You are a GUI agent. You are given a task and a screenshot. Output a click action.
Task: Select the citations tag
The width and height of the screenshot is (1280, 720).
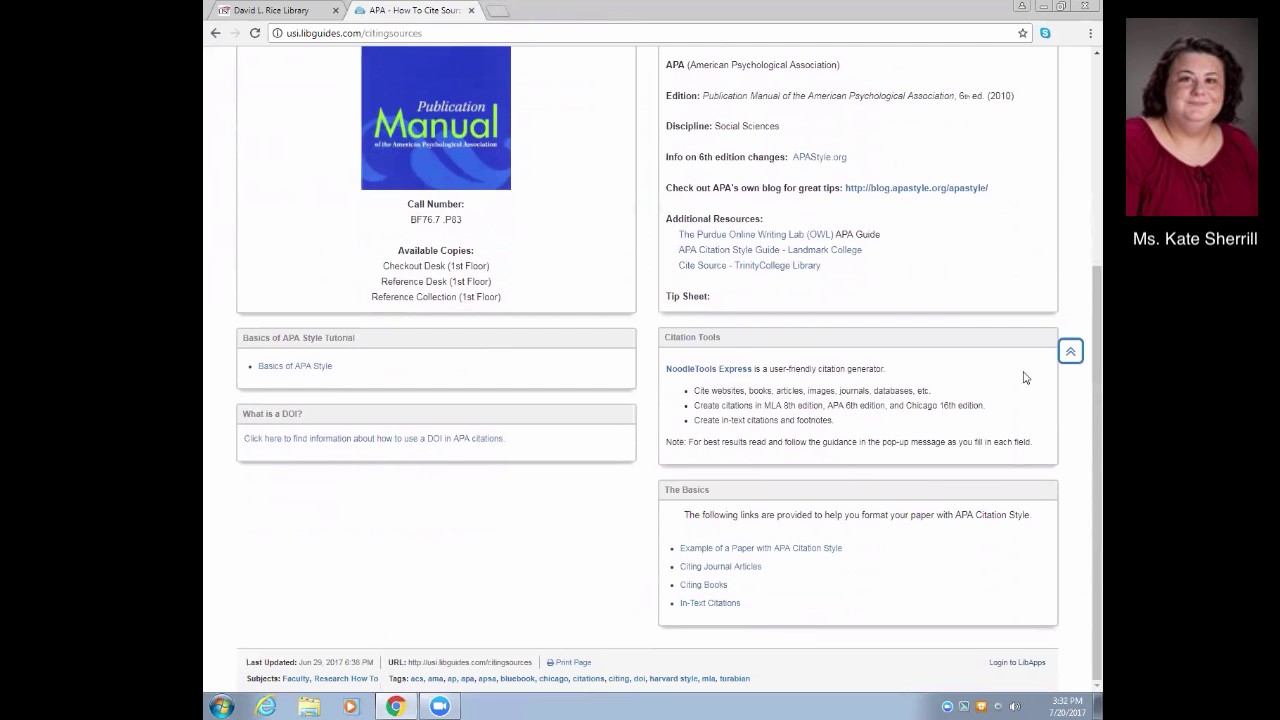[x=588, y=679]
